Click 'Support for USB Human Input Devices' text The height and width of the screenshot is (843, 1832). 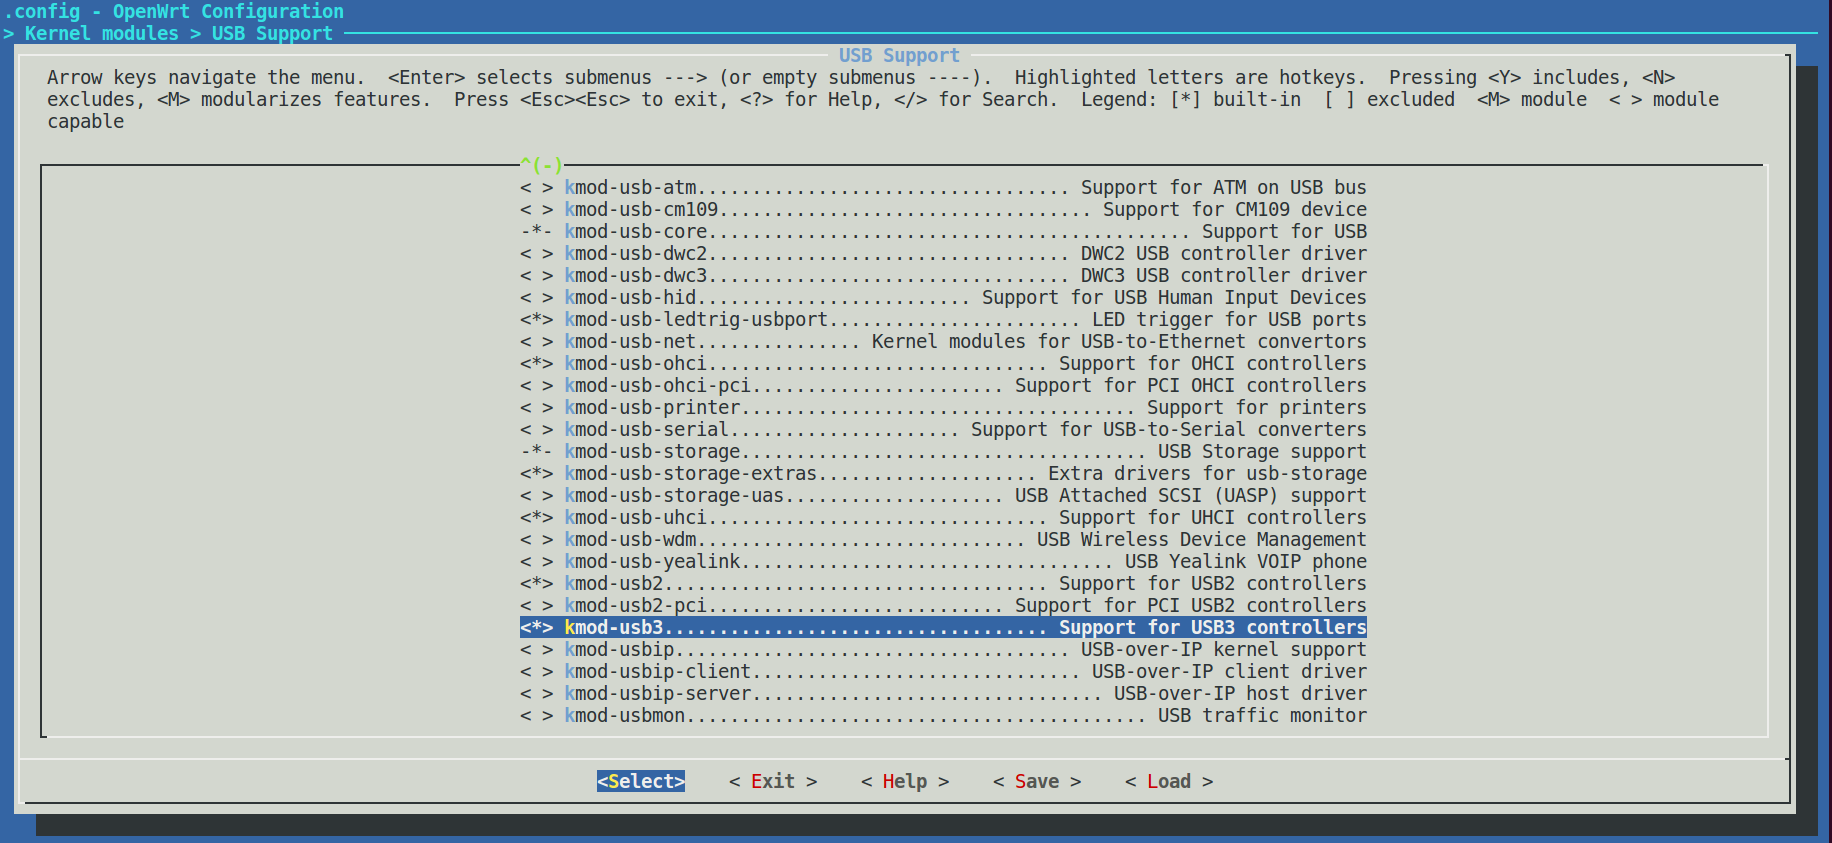1174,298
